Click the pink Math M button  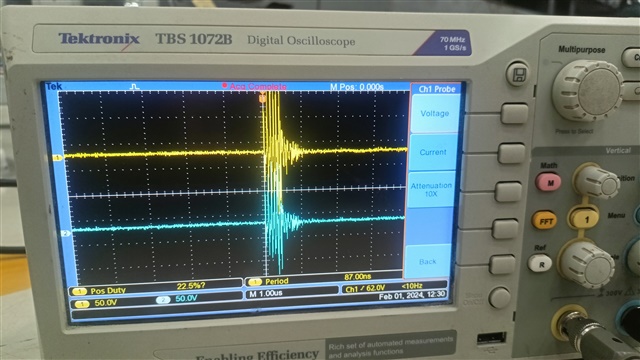click(x=549, y=182)
